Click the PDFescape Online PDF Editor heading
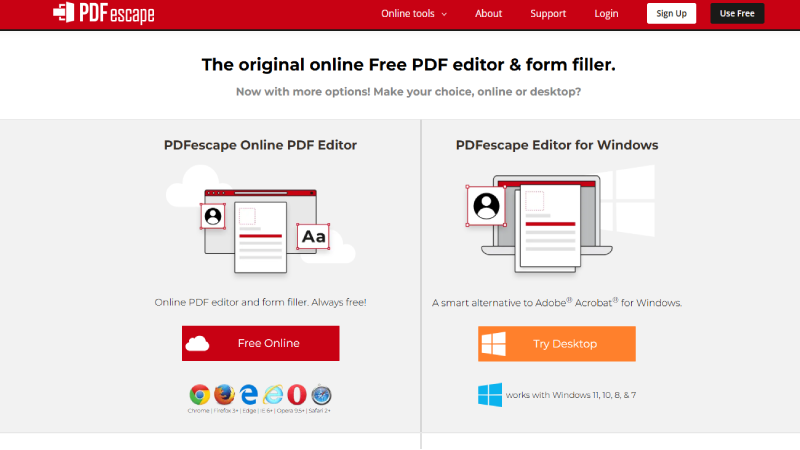800x450 pixels. coord(260,145)
